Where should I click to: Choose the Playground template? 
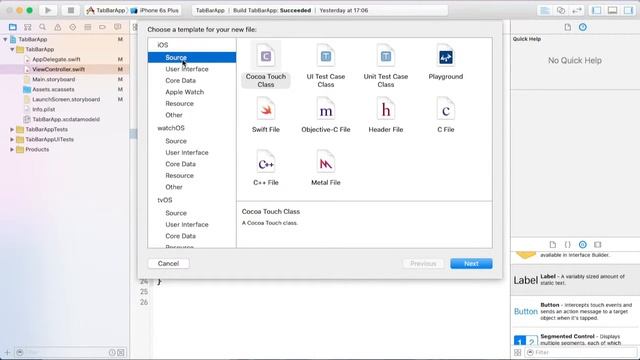pyautogui.click(x=446, y=62)
